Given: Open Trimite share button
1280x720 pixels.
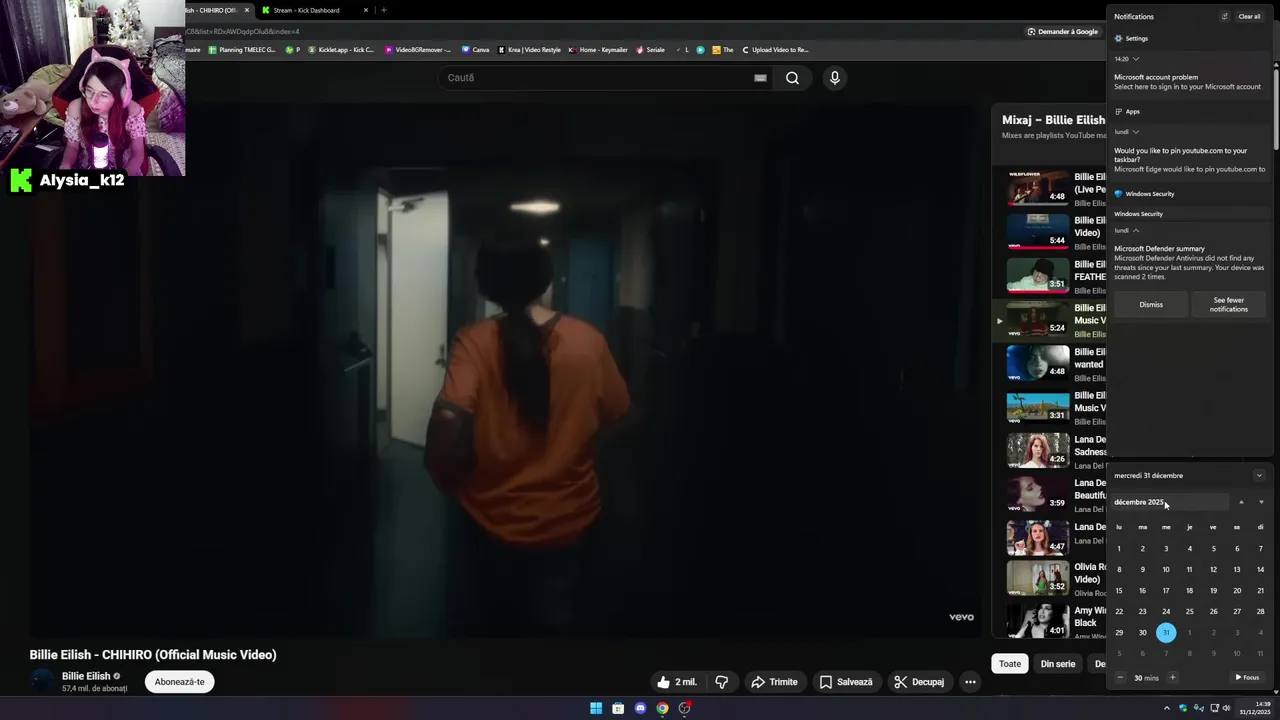Looking at the screenshot, I should click(774, 682).
